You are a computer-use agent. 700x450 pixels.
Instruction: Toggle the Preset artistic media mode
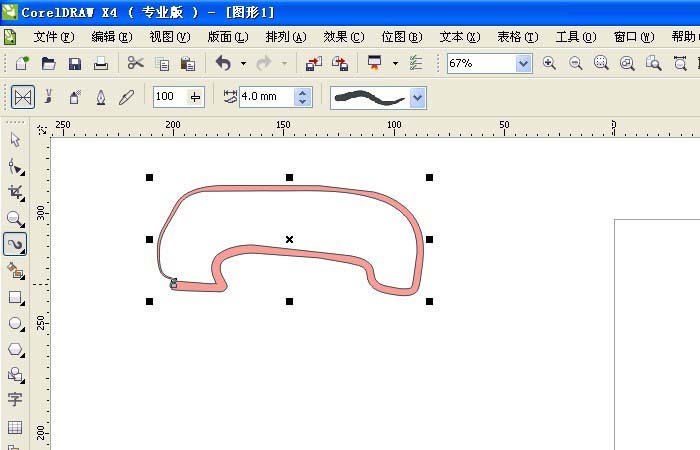point(23,97)
